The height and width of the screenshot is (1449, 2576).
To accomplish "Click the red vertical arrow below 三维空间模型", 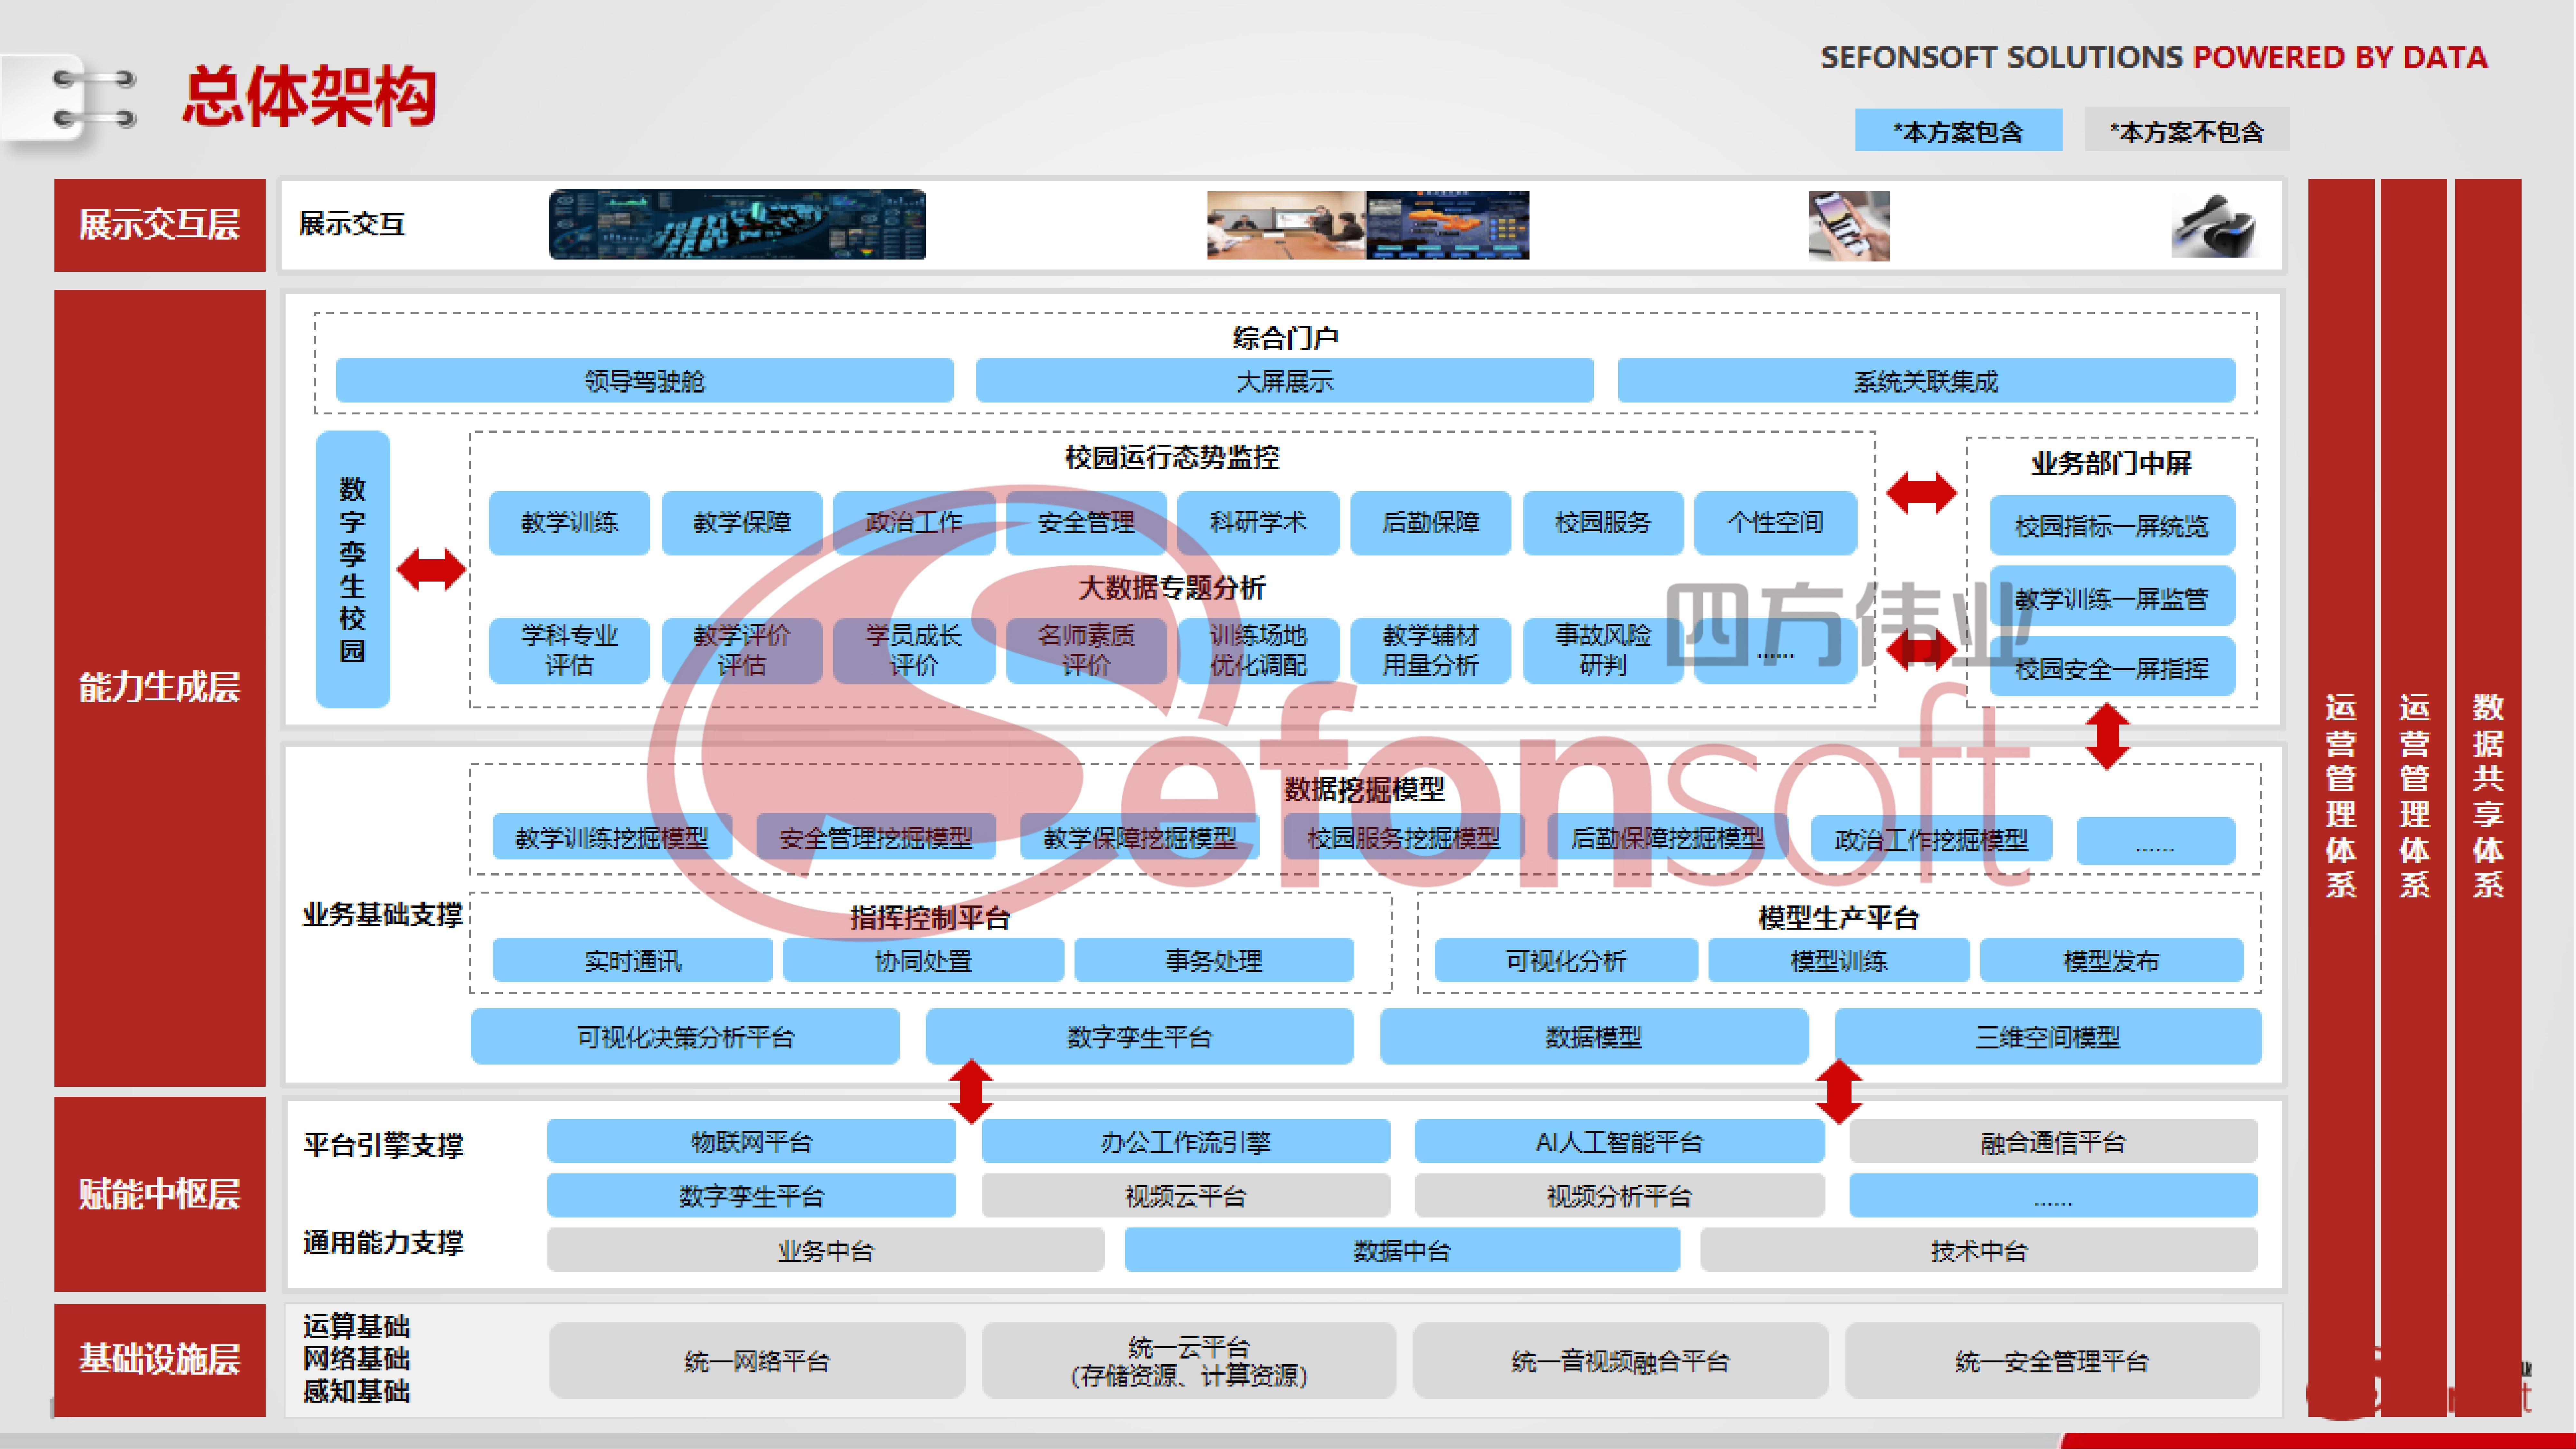I will [x=1839, y=1091].
